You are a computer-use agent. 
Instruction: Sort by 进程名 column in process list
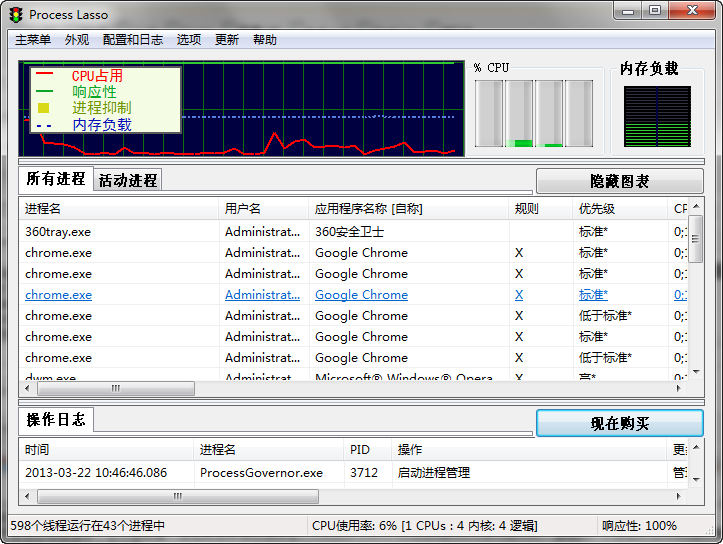tap(119, 209)
